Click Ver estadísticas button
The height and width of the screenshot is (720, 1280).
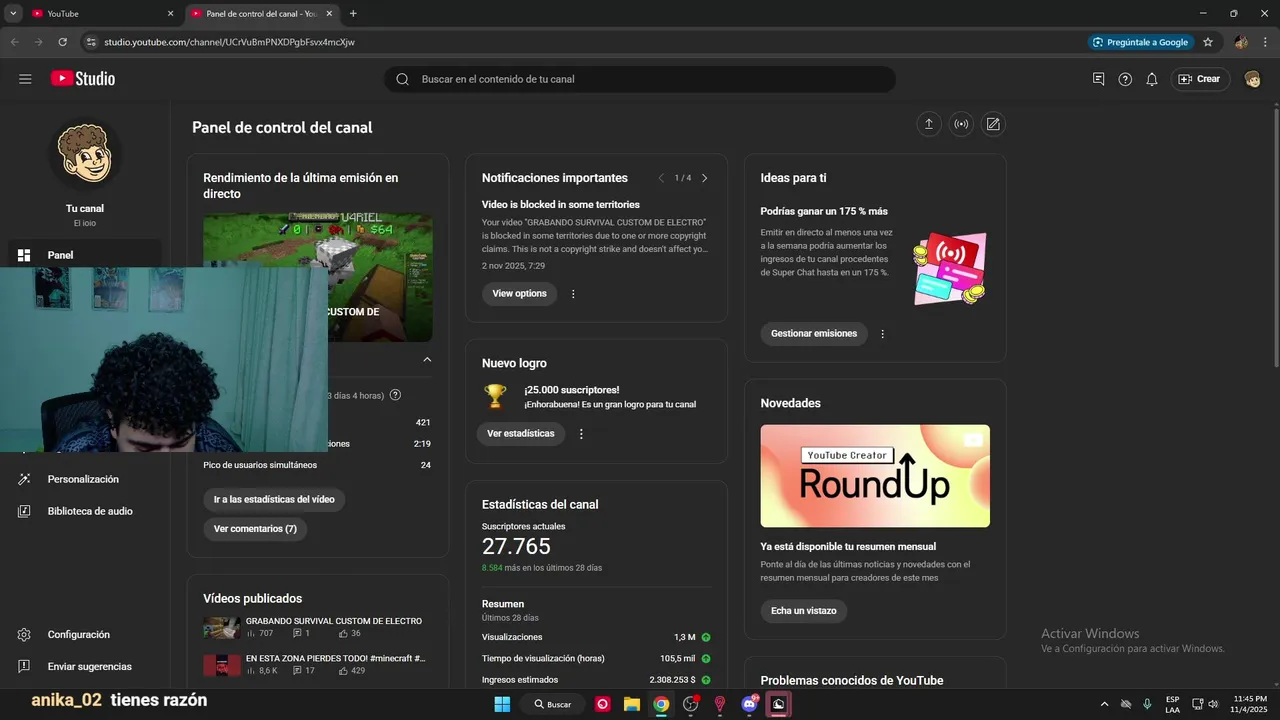click(521, 434)
